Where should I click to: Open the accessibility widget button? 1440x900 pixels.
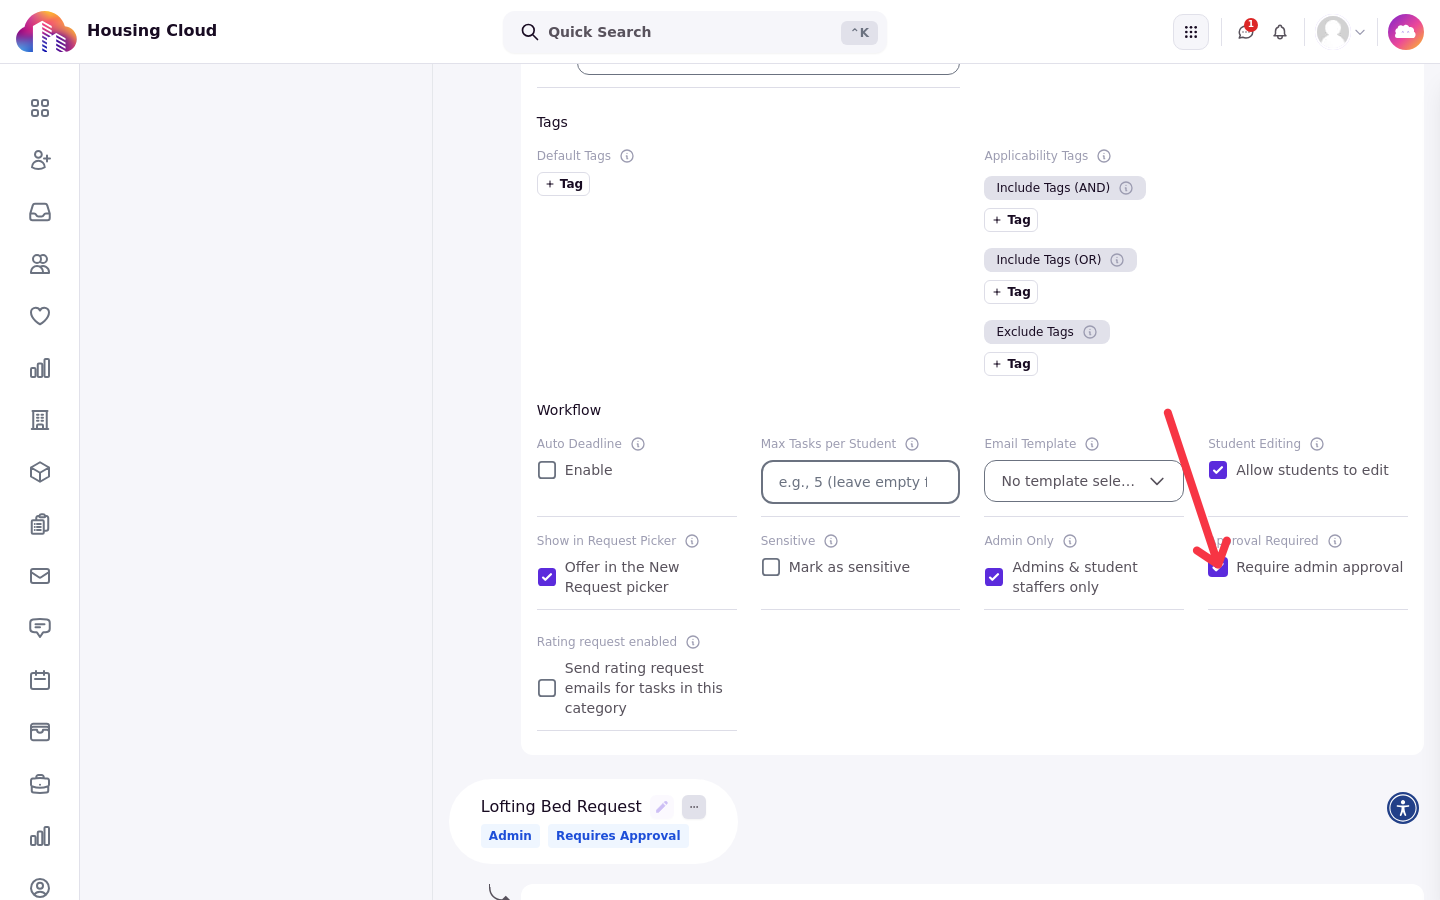1403,808
